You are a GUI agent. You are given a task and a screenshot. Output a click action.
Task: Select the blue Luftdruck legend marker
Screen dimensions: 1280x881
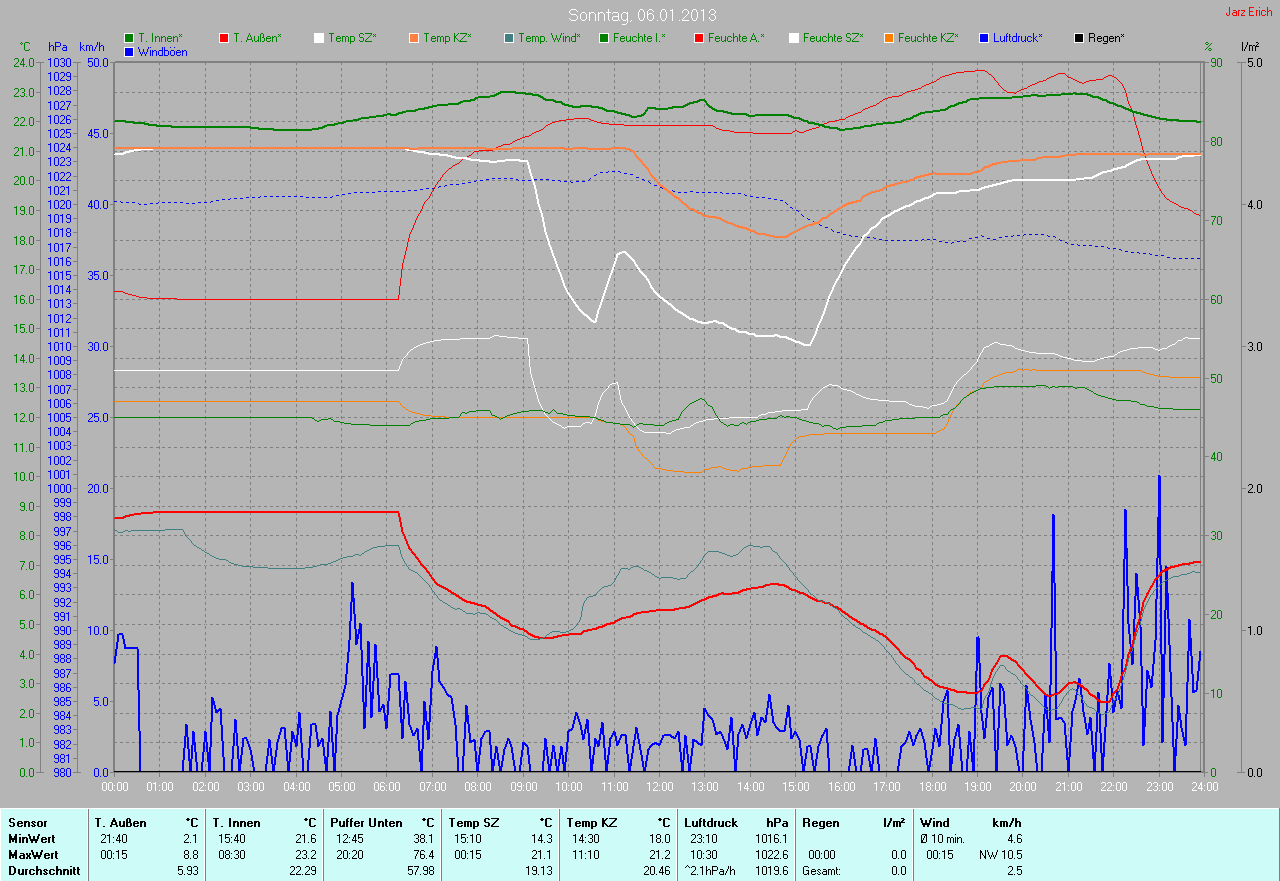coord(984,38)
